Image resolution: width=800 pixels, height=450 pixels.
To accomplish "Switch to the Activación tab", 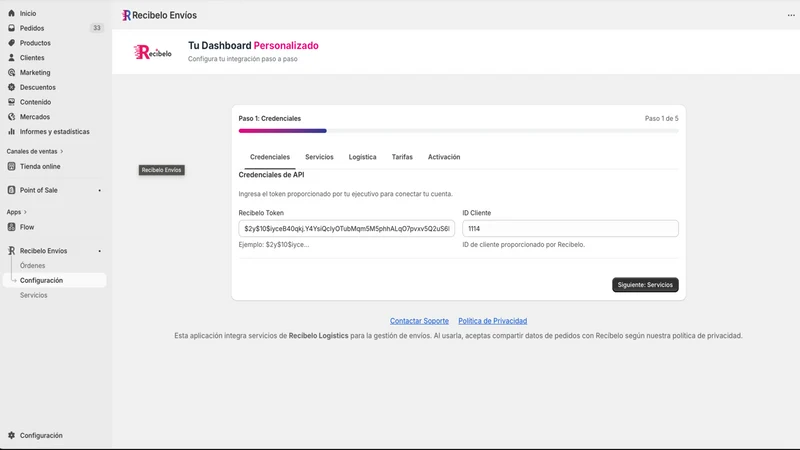I will [x=444, y=157].
